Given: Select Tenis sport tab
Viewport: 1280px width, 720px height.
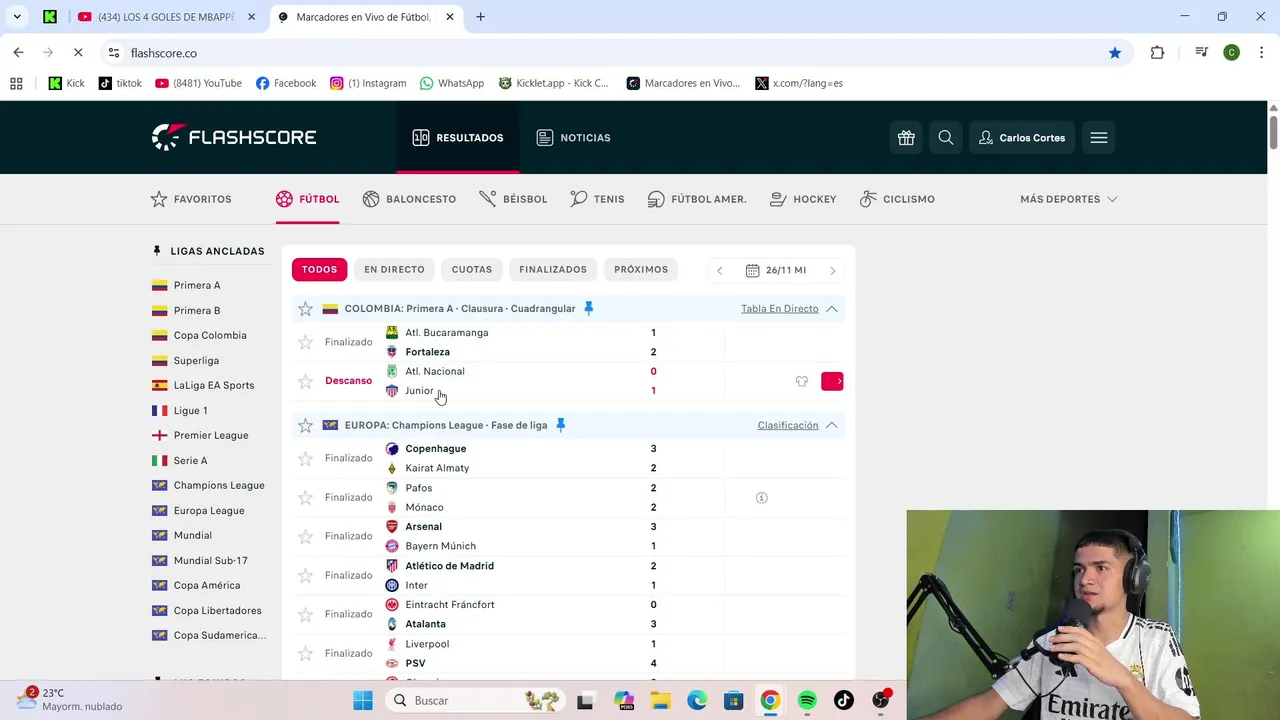Looking at the screenshot, I should [x=597, y=199].
